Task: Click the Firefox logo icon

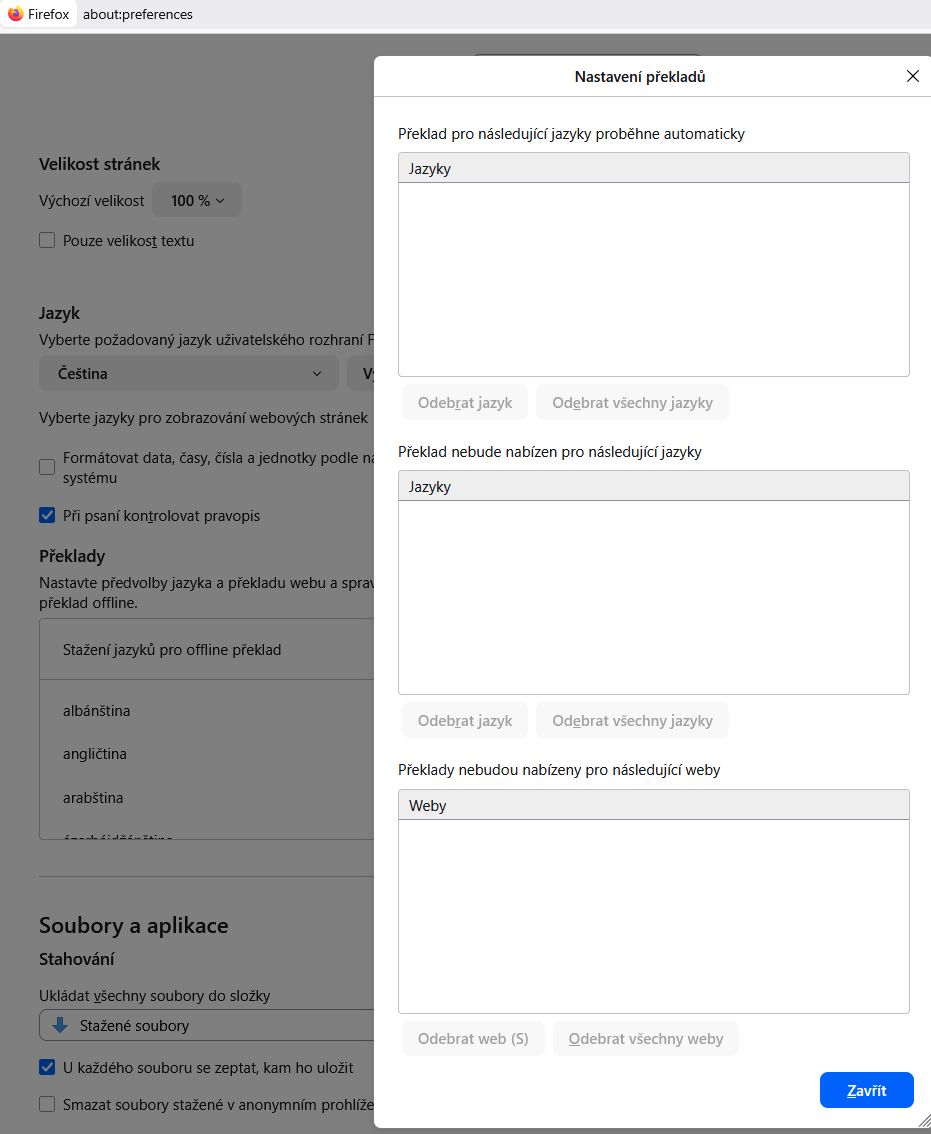Action: point(16,14)
